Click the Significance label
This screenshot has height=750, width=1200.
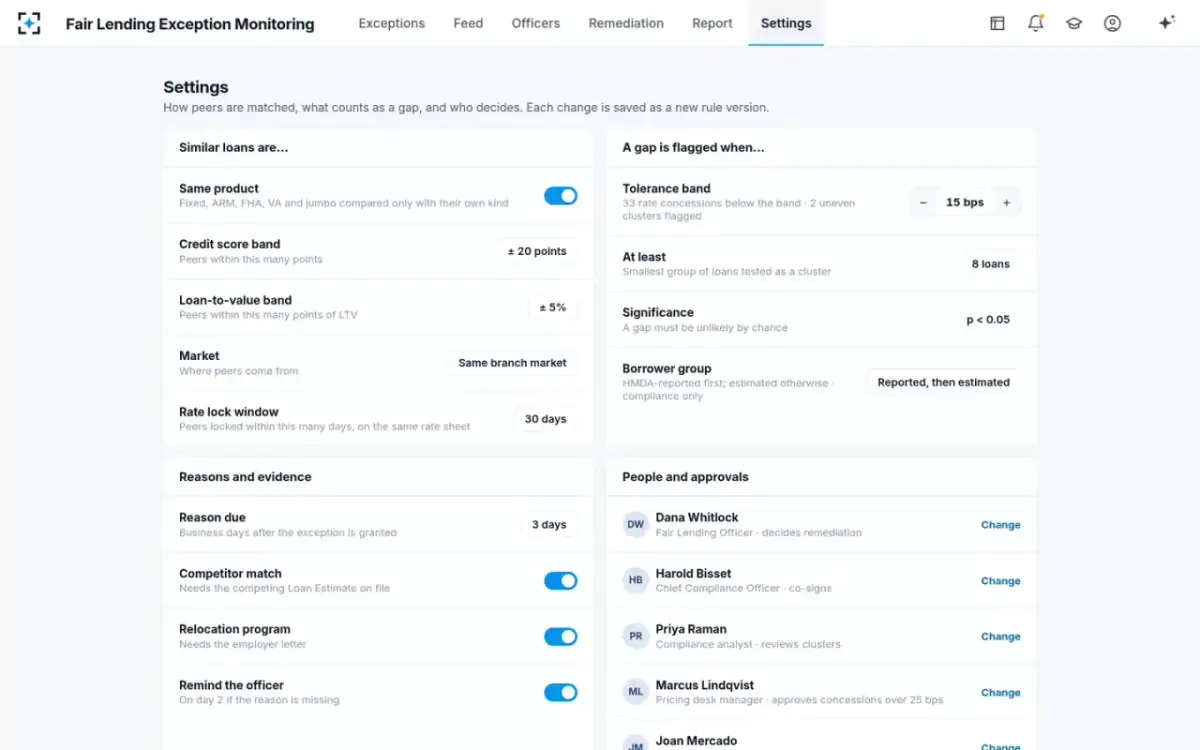coord(658,312)
